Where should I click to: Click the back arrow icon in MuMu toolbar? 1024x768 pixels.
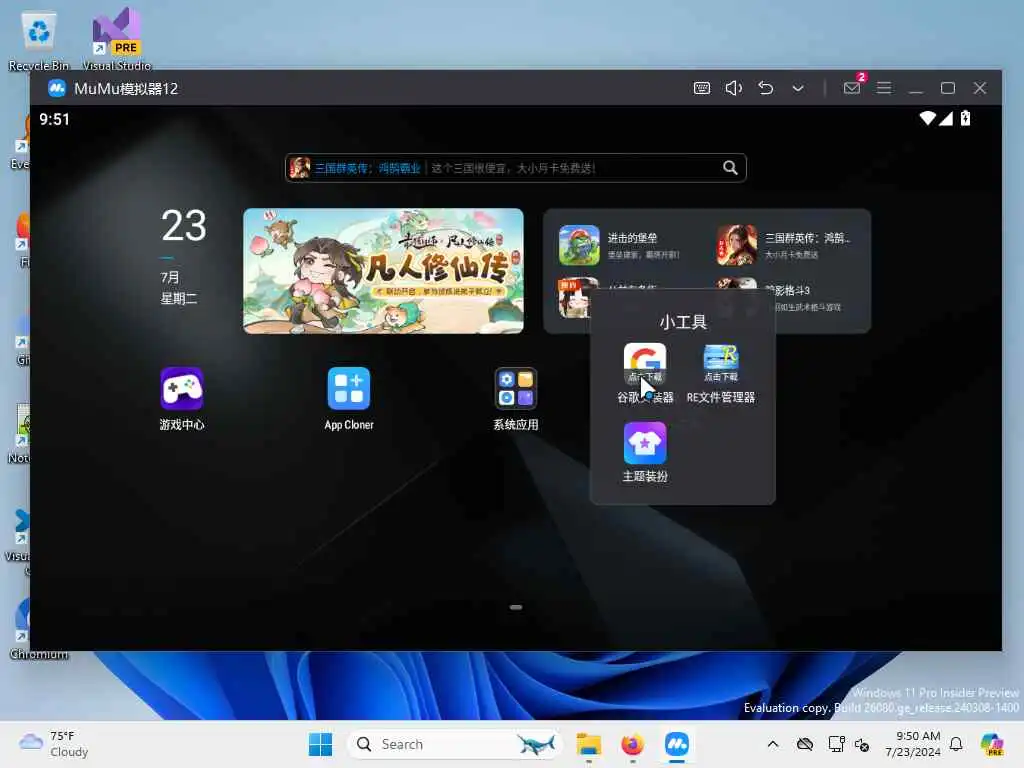click(x=766, y=88)
